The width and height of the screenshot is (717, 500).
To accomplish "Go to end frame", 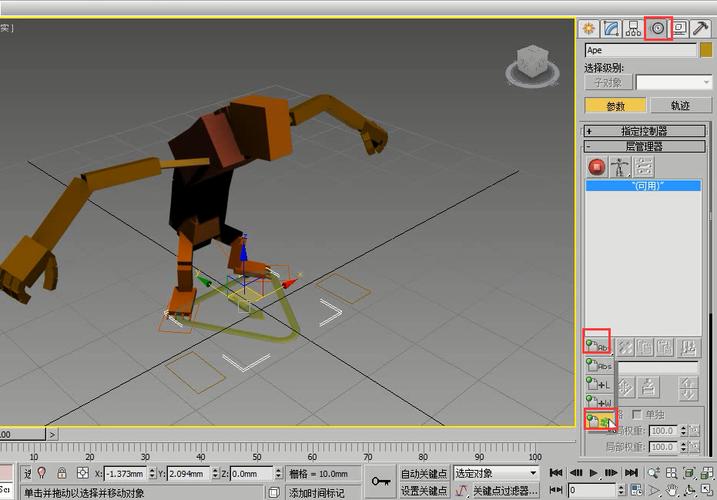I will [631, 473].
